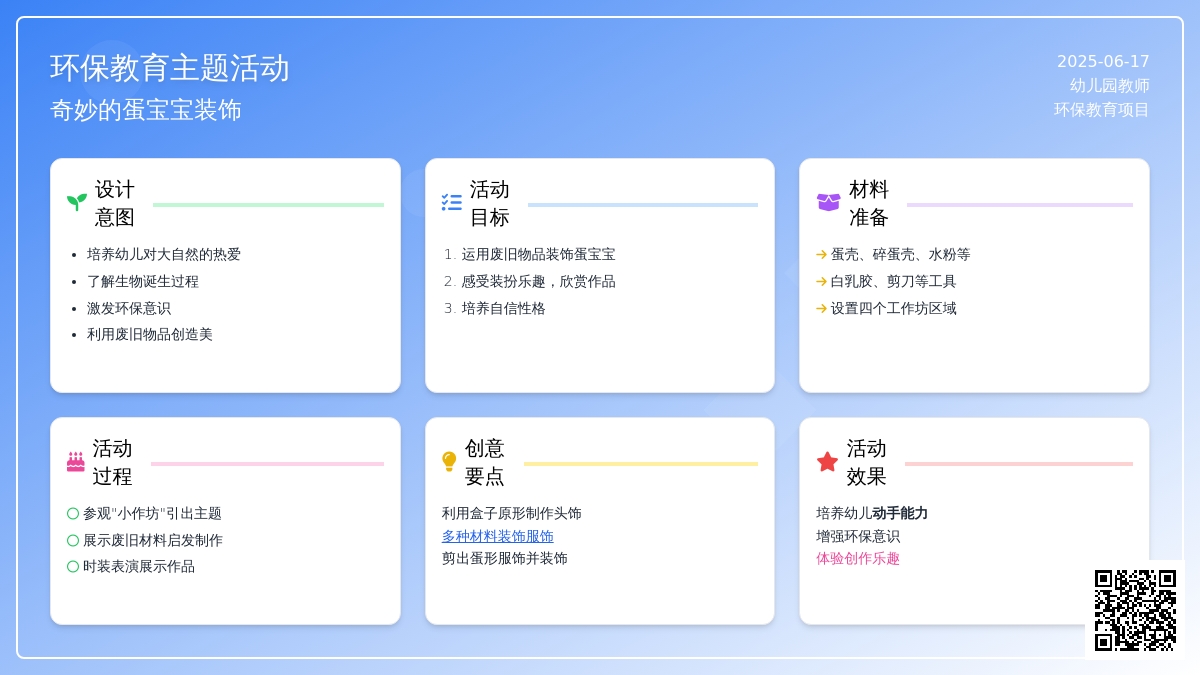Click the text 幼儿园教师

coord(1110,86)
